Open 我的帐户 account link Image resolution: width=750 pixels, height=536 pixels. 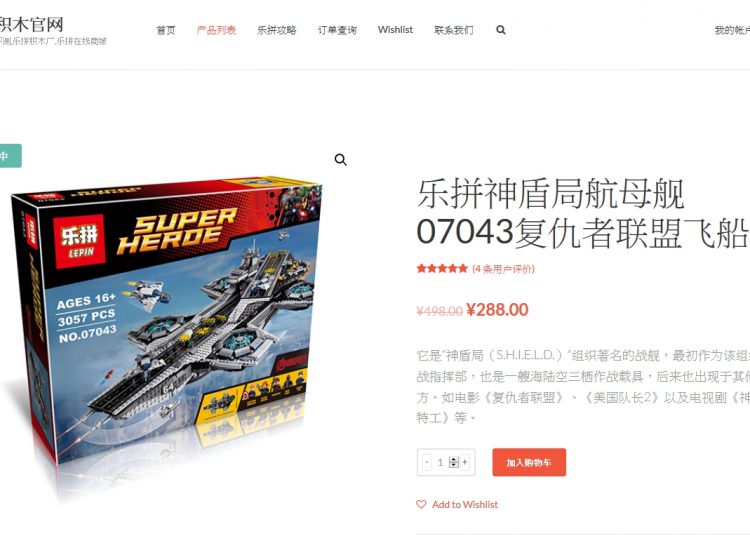point(732,30)
